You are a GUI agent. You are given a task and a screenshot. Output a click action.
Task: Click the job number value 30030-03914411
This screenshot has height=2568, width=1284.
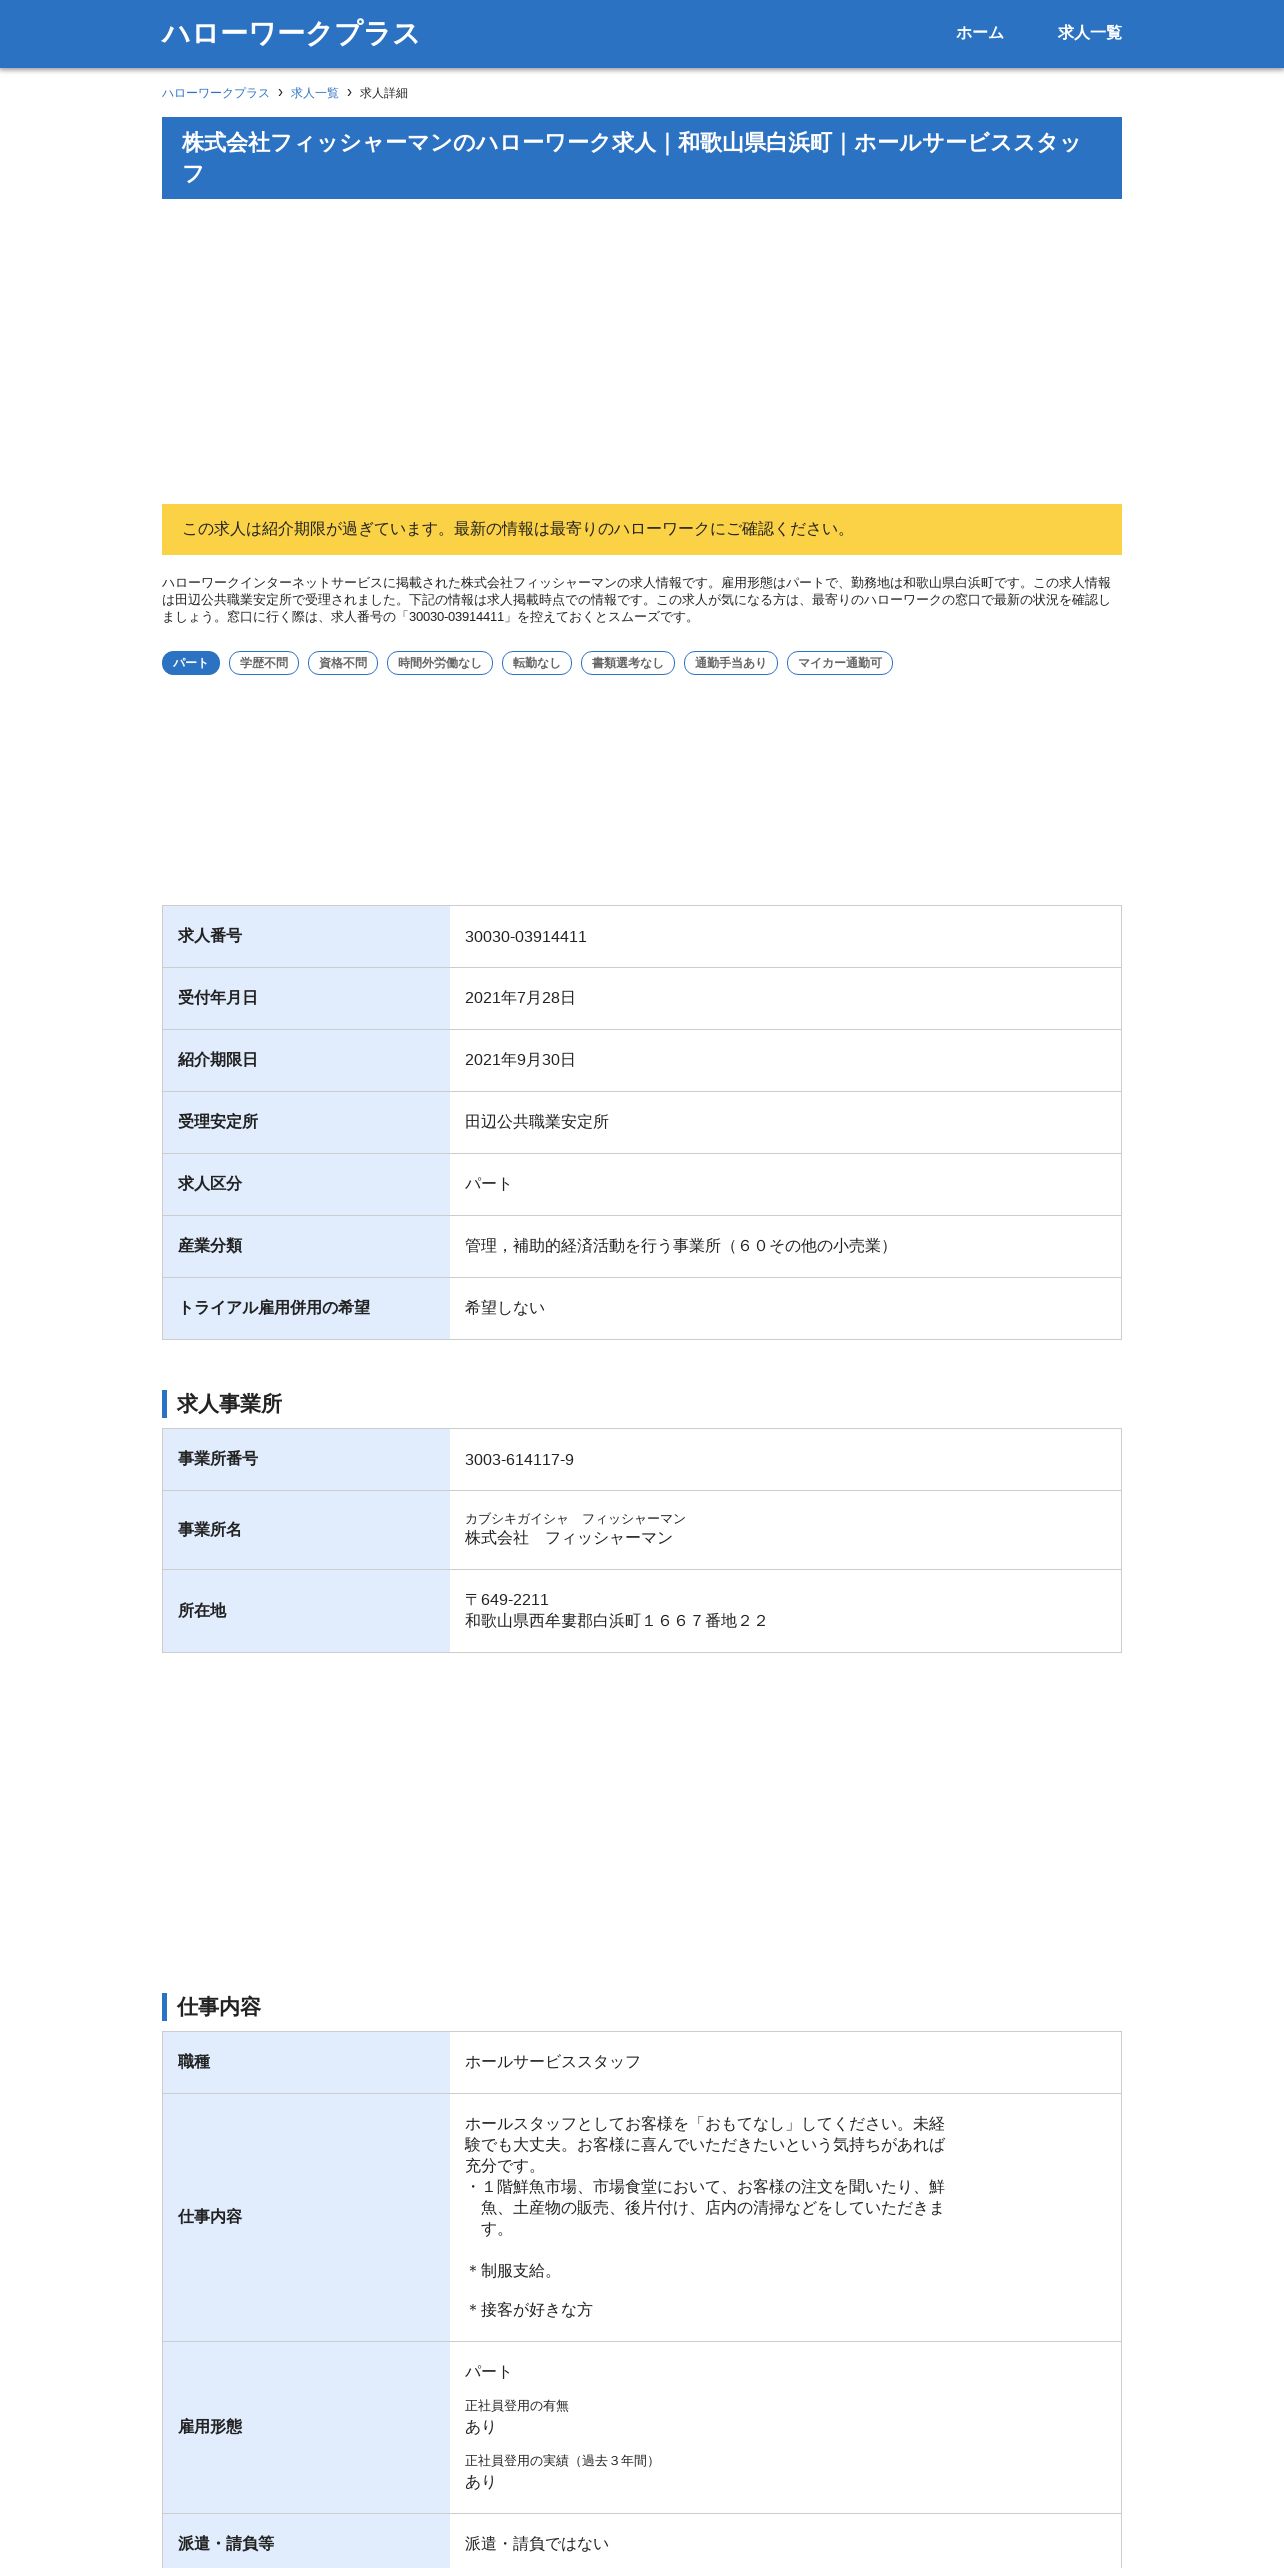tap(526, 937)
